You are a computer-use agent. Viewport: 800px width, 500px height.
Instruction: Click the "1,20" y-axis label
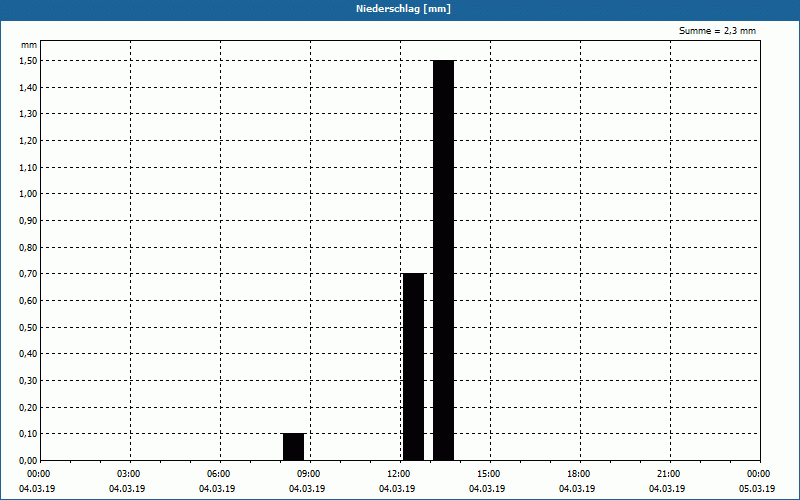(28, 141)
